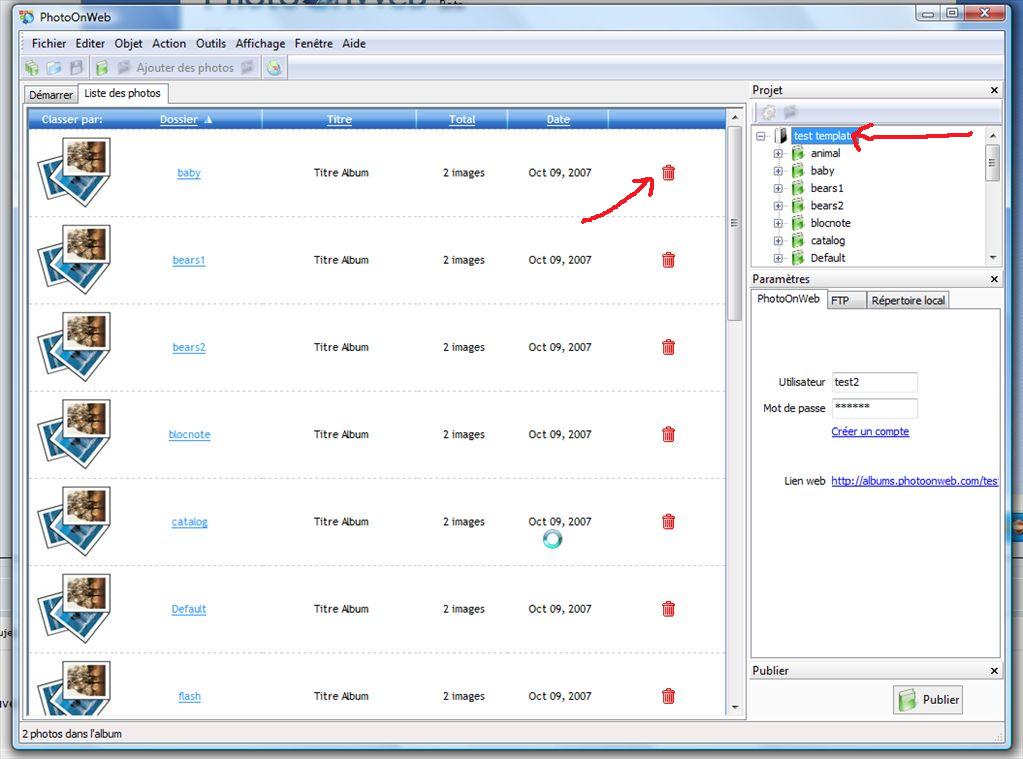Click the first toolbar icon with stacked green albums
This screenshot has height=759, width=1023.
pyautogui.click(x=32, y=68)
